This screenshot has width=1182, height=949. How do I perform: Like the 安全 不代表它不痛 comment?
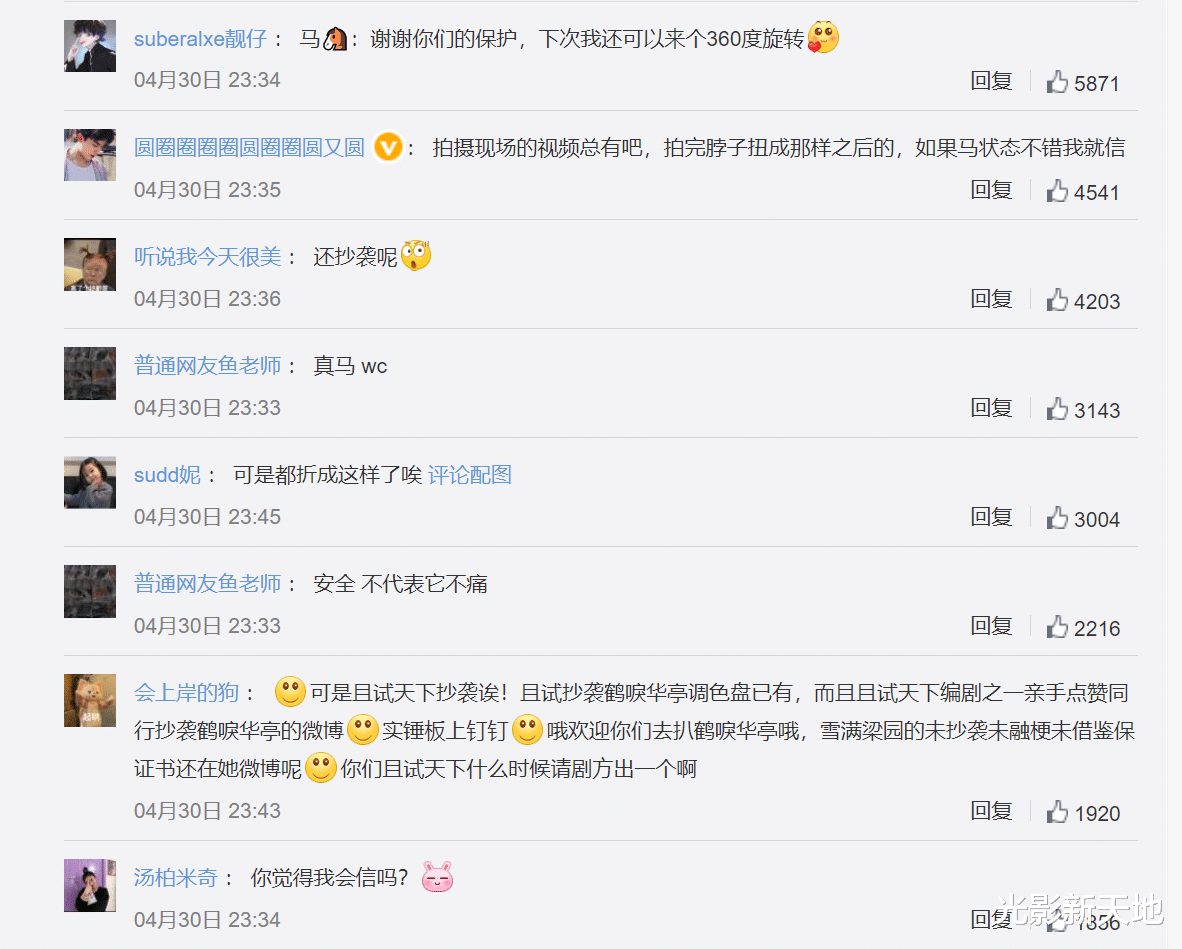(x=1057, y=626)
